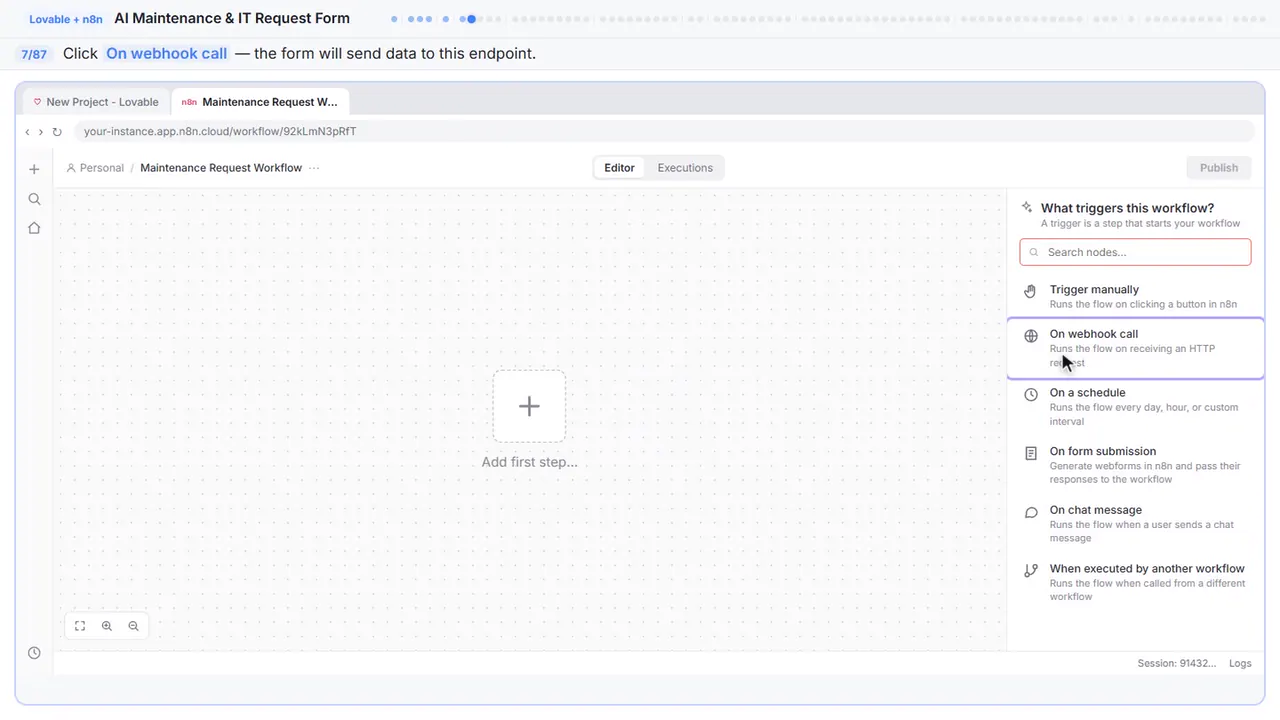Screen dimensions: 1280x720
Task: Select the Editor tab
Action: click(x=619, y=168)
